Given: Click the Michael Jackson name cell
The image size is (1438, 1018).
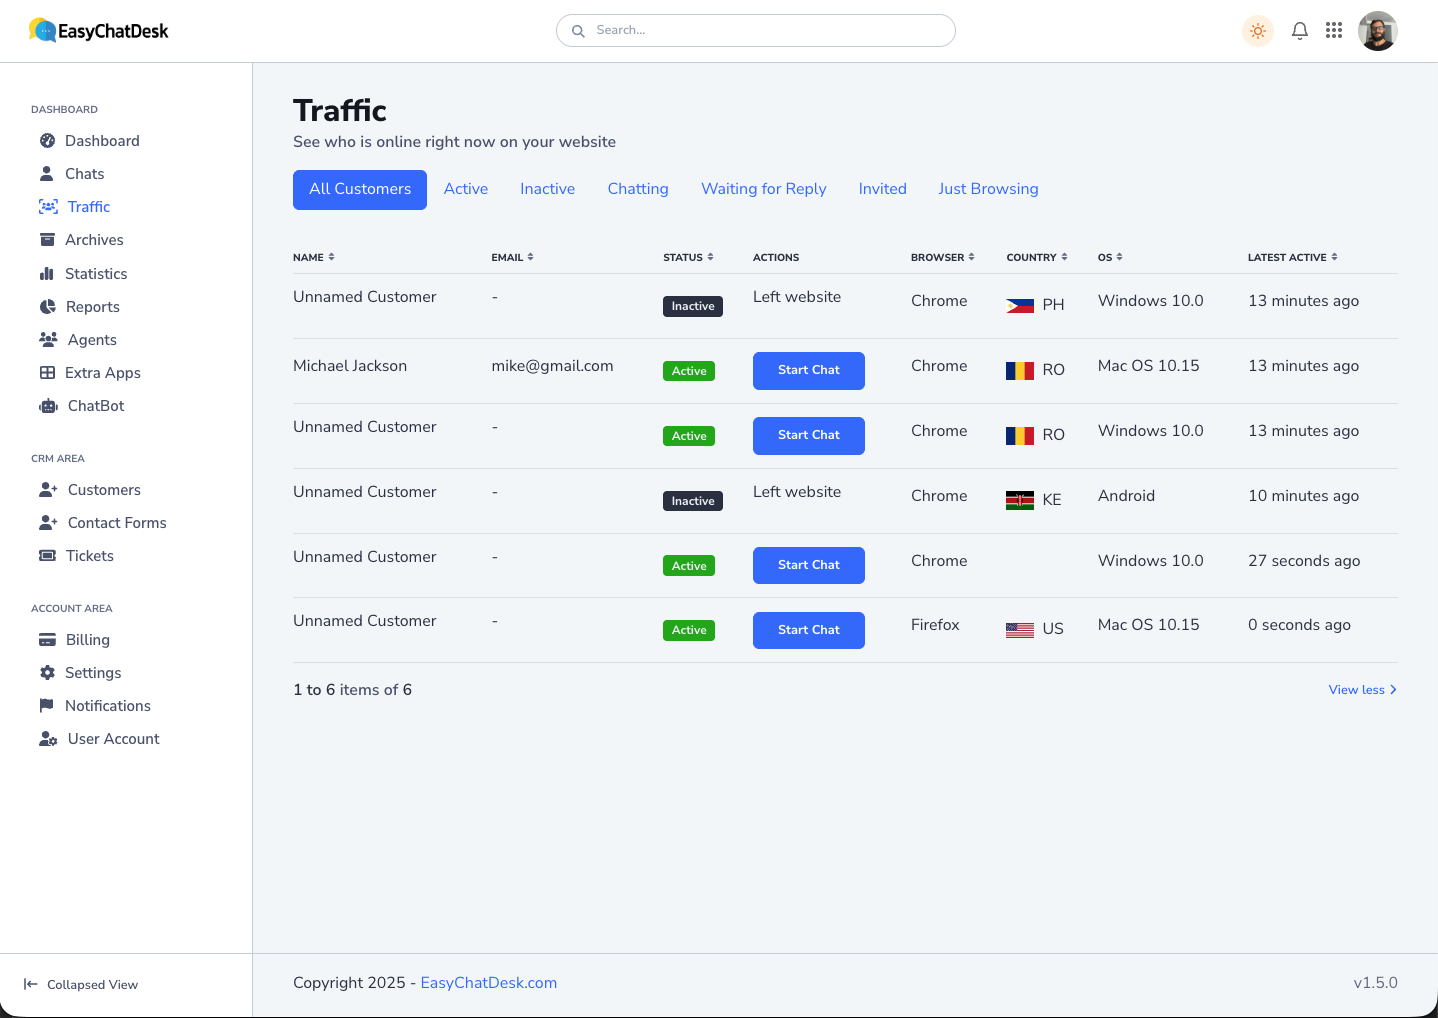Looking at the screenshot, I should tap(350, 366).
